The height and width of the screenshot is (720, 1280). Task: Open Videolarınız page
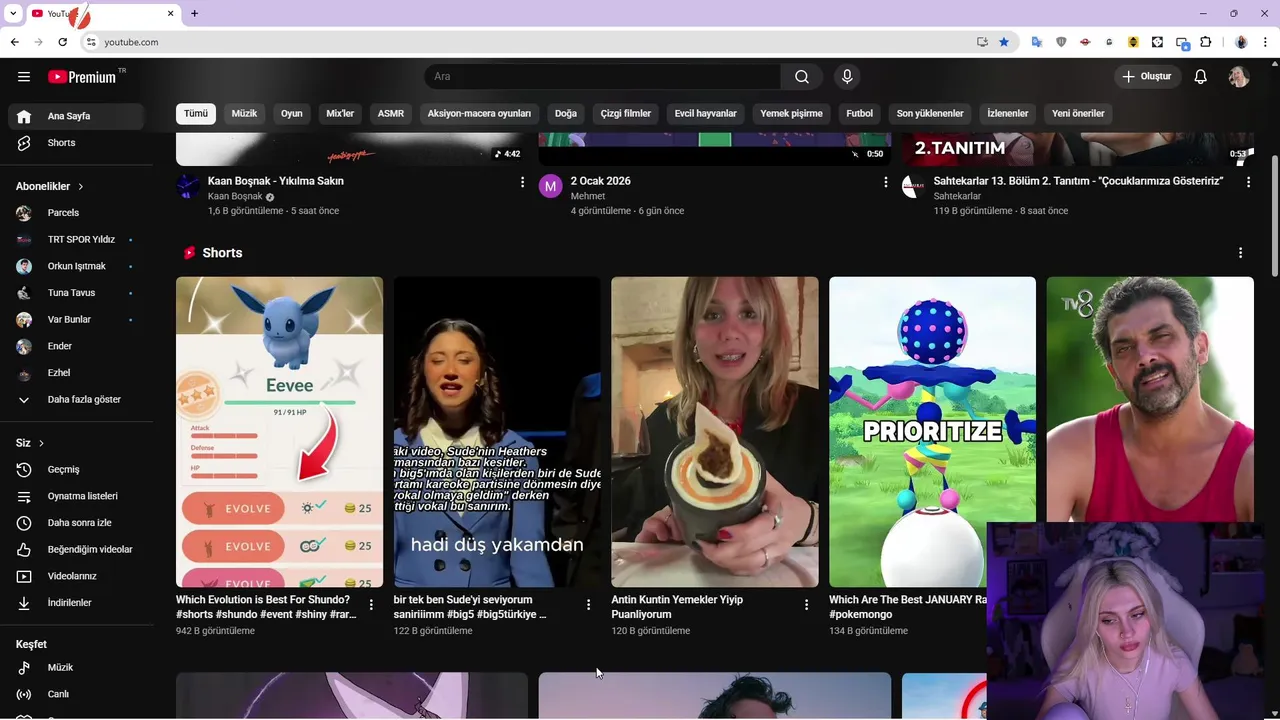click(76, 576)
